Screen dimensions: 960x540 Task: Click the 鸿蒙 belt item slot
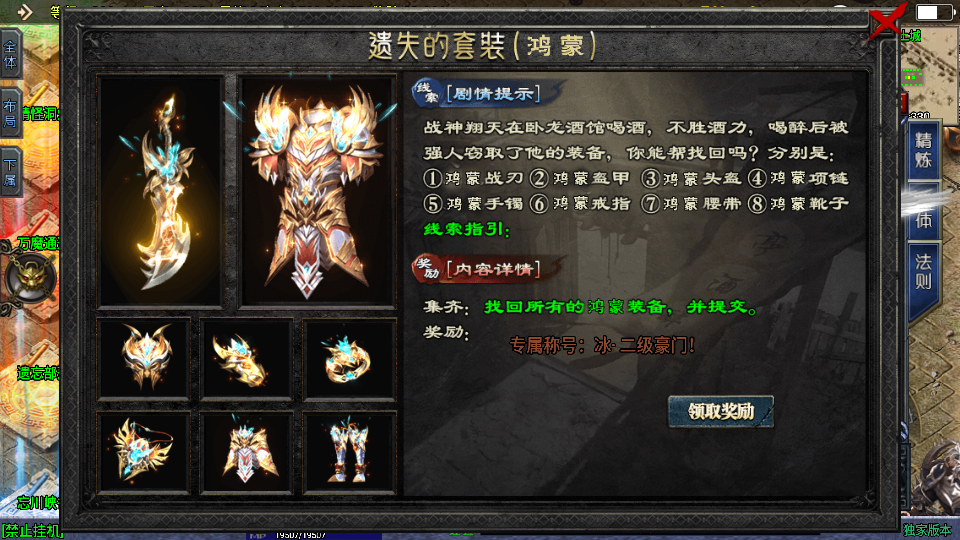pyautogui.click(x=247, y=452)
